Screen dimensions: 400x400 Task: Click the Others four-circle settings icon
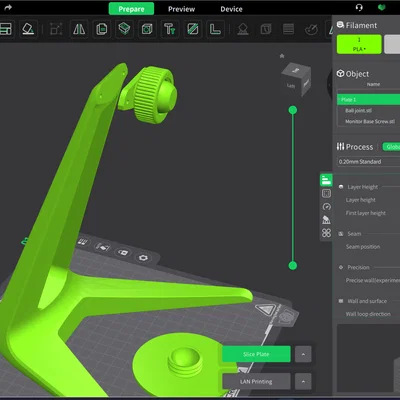326,233
